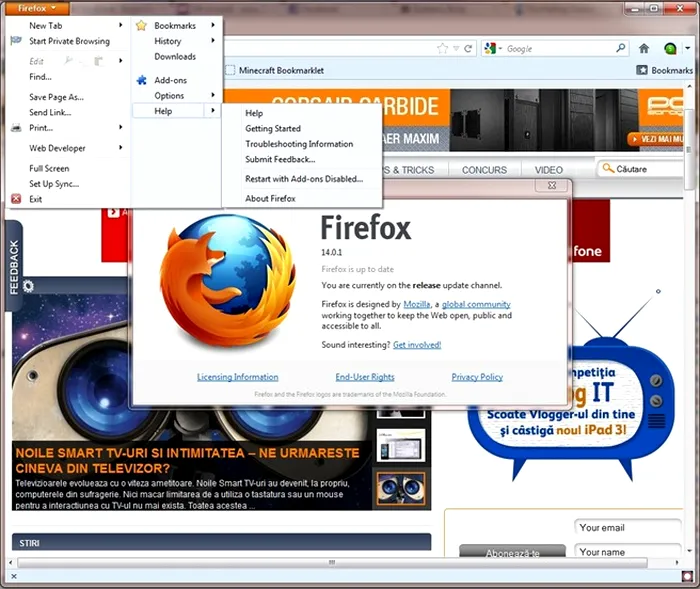Viewport: 700px width, 589px height.
Task: Click the red Exit icon
Action: pyautogui.click(x=16, y=199)
